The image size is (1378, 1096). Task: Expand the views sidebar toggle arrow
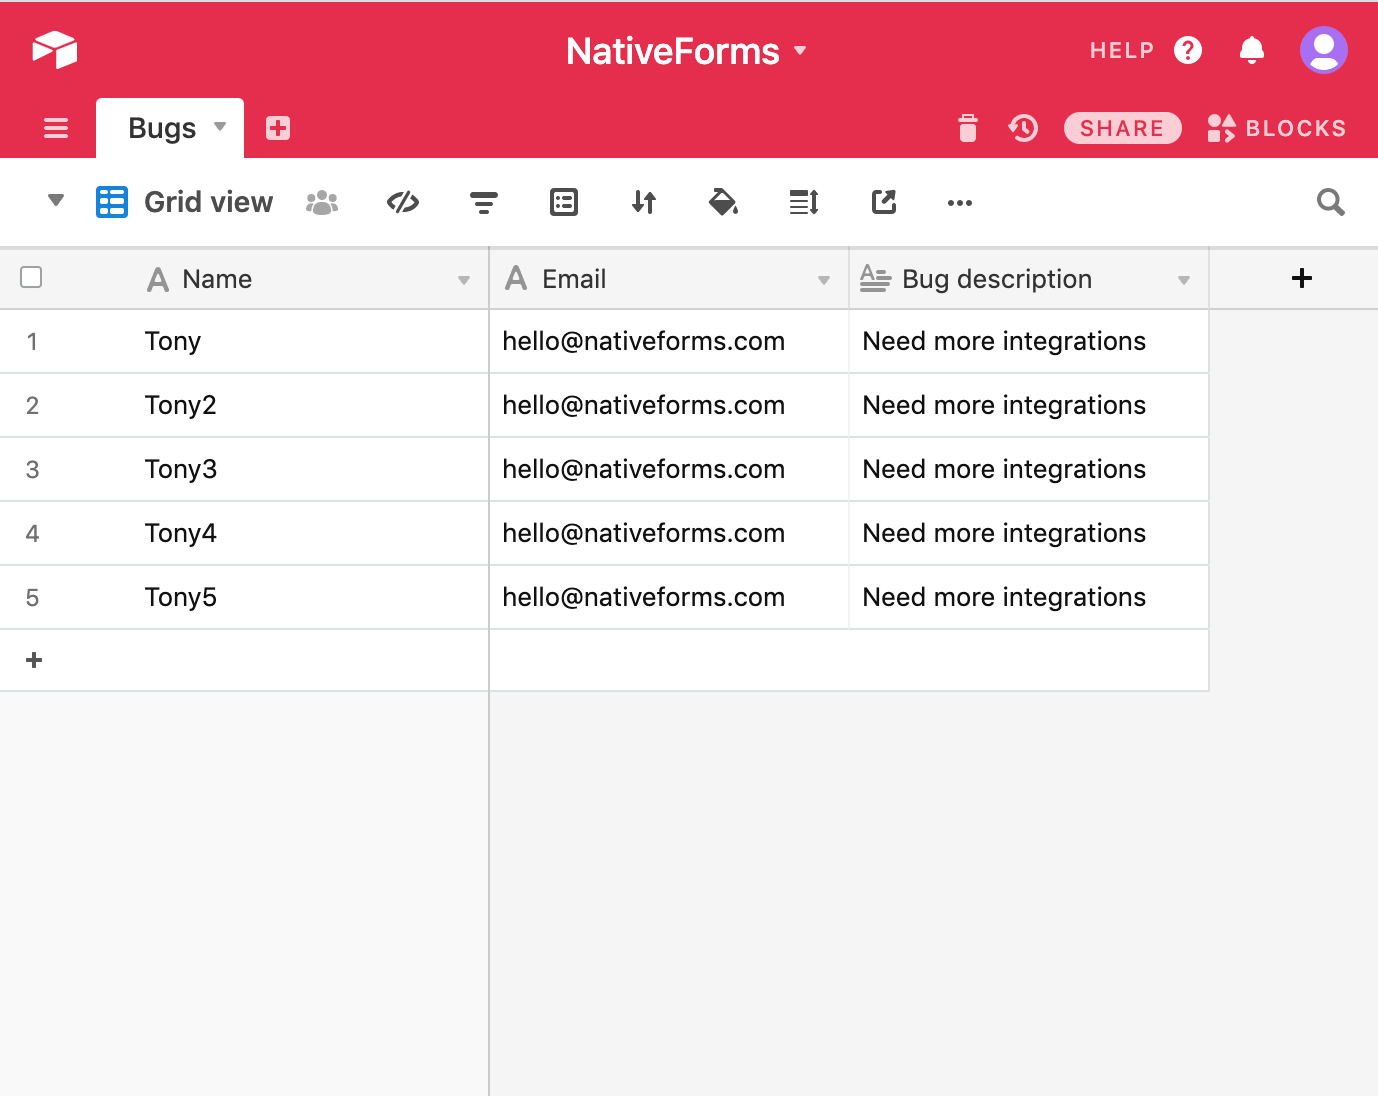pos(56,201)
